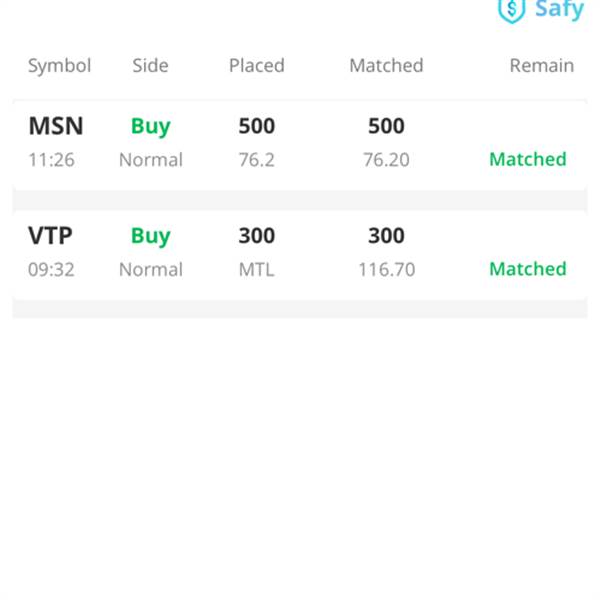Open the Safy logo text
The width and height of the screenshot is (600, 600).
coord(559,9)
